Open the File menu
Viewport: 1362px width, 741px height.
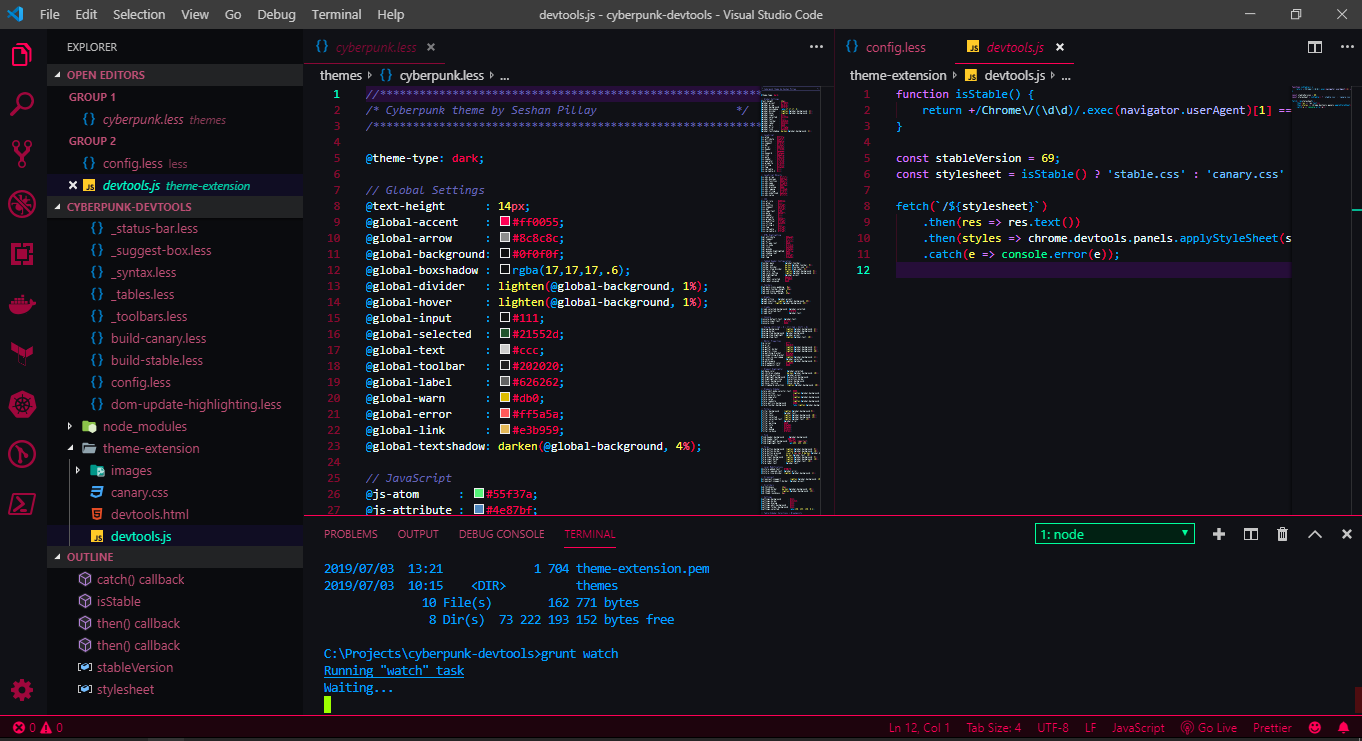50,14
